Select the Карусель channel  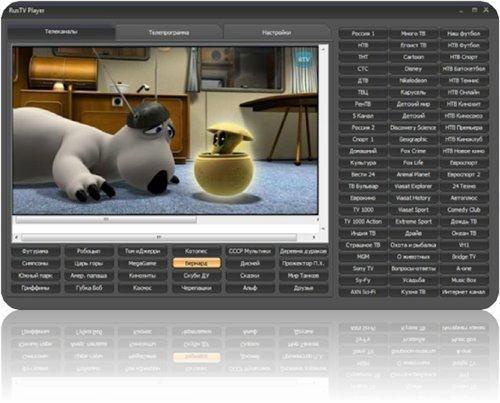tap(413, 92)
